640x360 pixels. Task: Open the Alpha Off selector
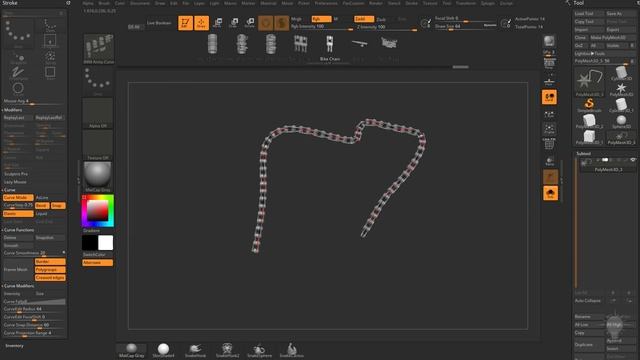pos(98,113)
